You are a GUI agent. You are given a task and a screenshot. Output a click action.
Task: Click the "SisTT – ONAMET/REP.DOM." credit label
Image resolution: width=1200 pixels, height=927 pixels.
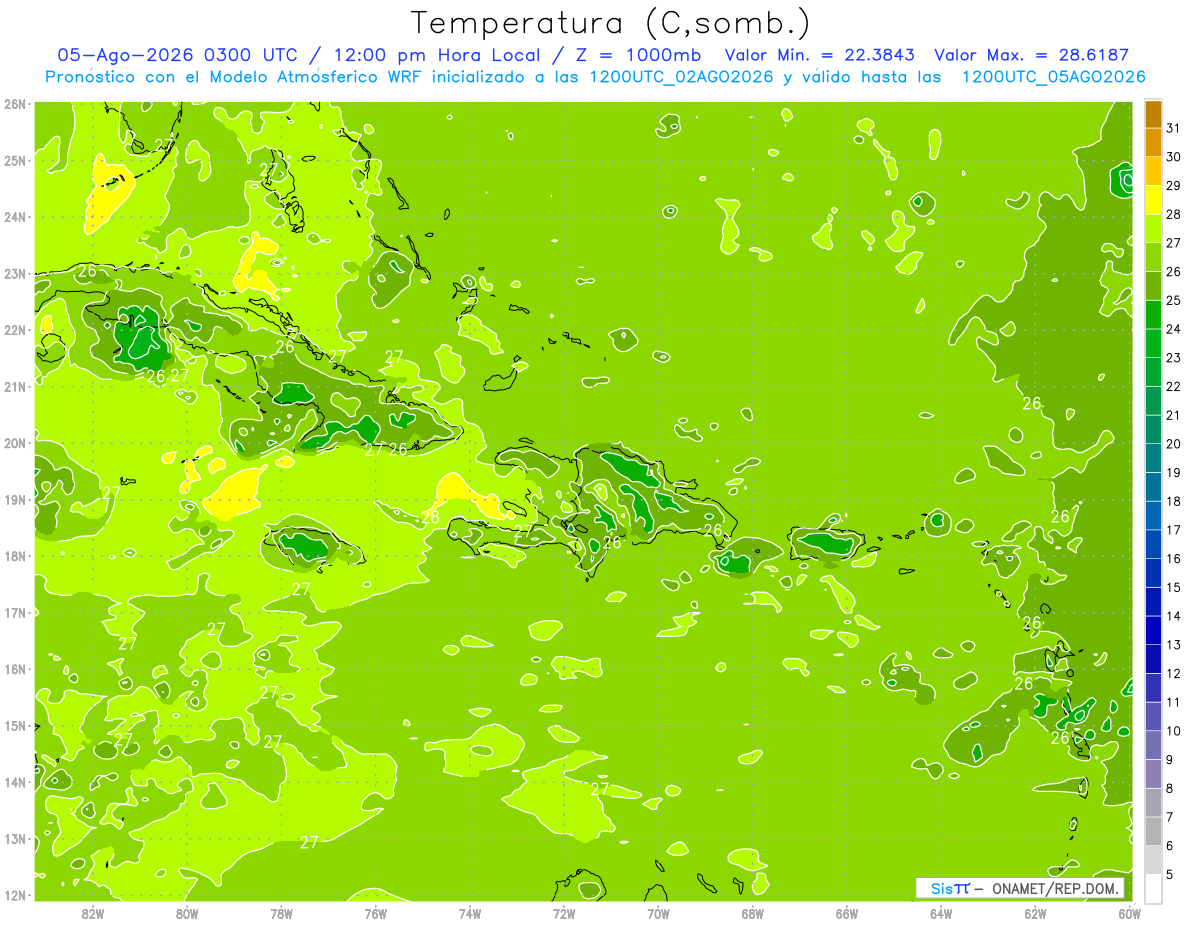1019,888
